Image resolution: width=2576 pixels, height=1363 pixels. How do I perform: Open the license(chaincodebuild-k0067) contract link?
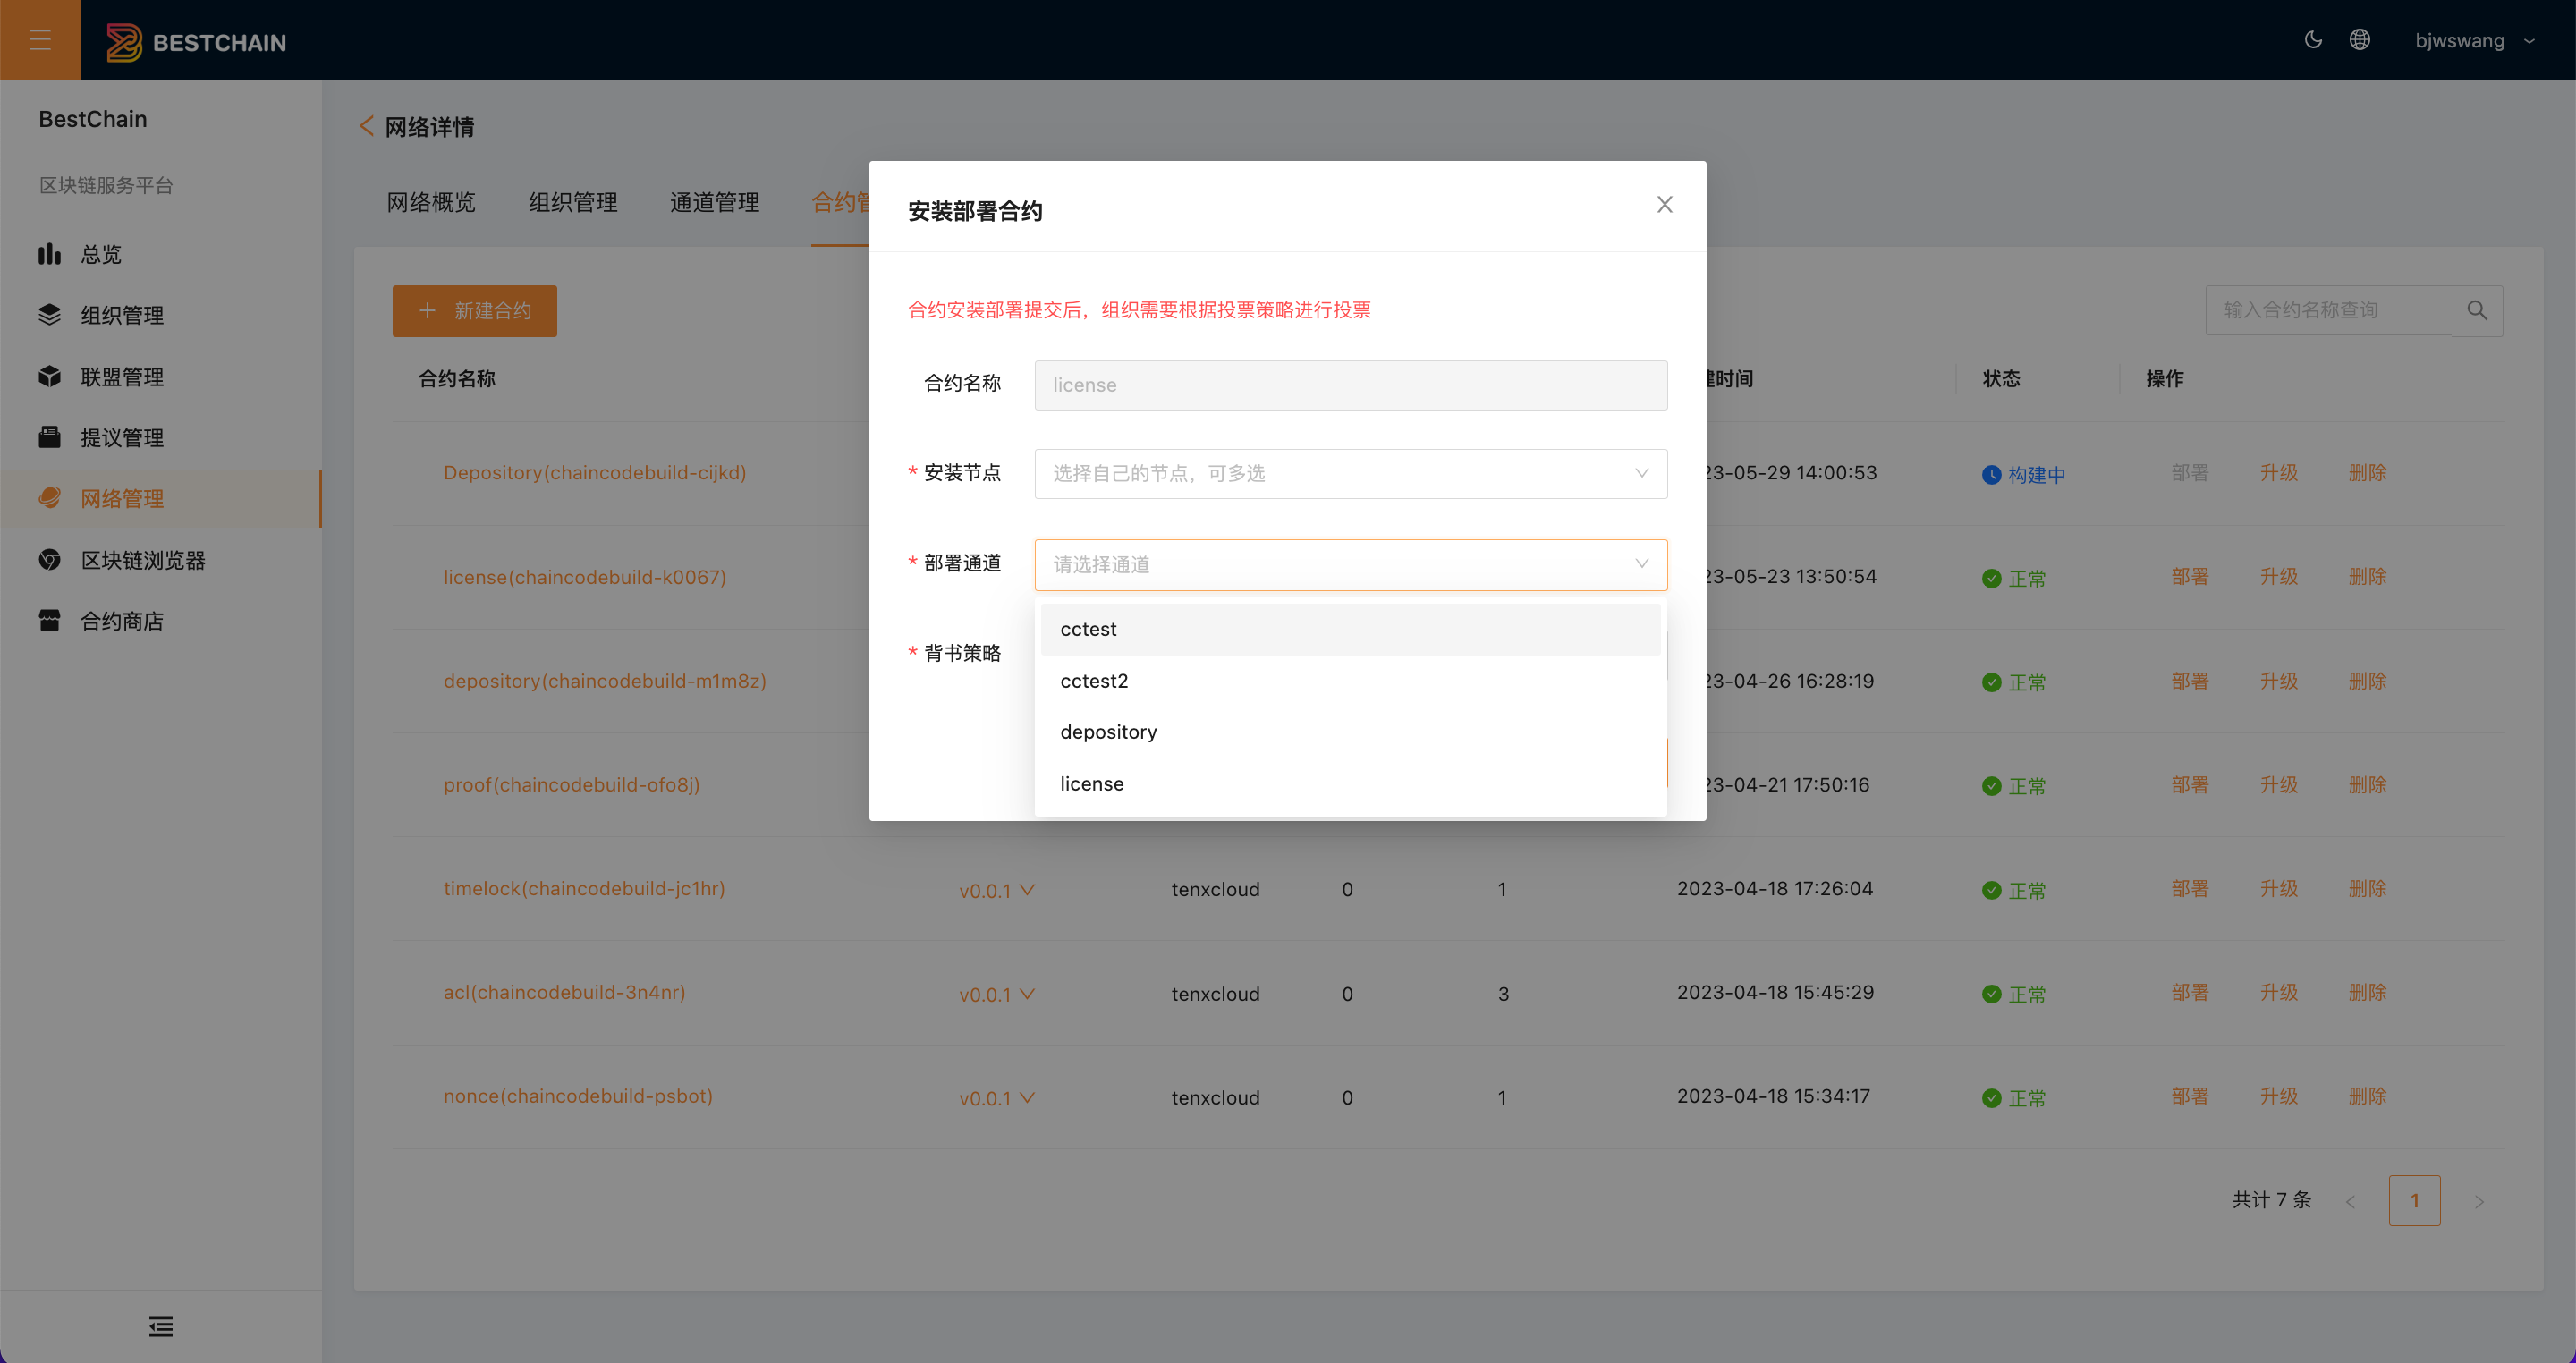585,577
